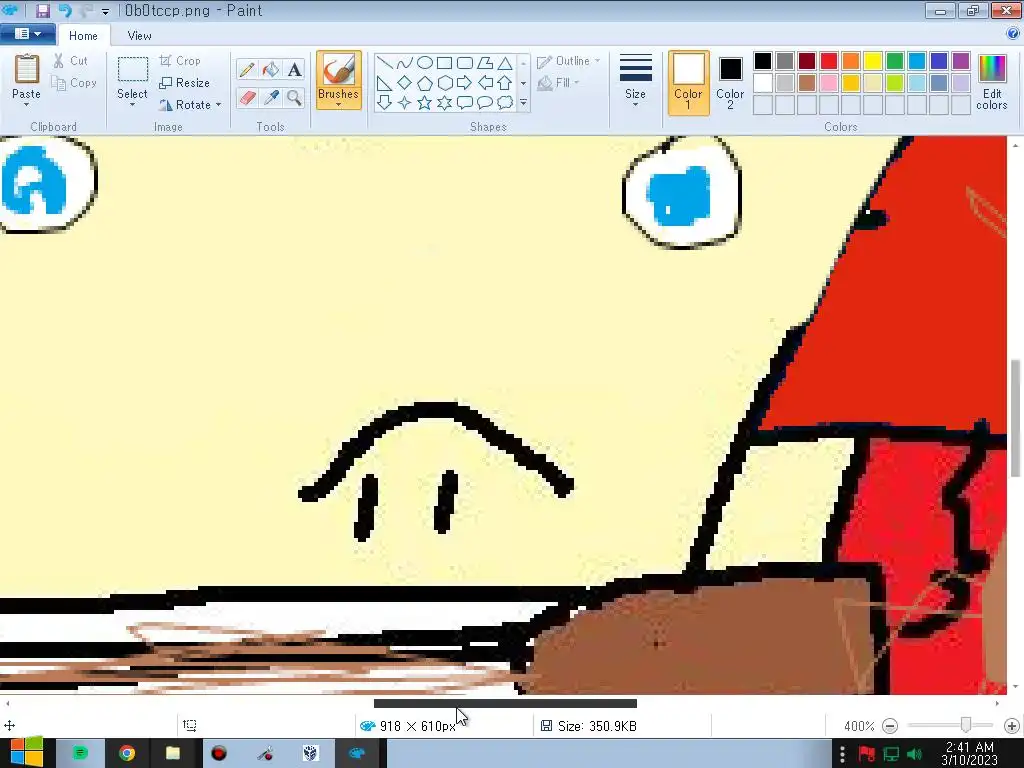Pick the Triangle shape
The height and width of the screenshot is (768, 1024).
coord(505,63)
